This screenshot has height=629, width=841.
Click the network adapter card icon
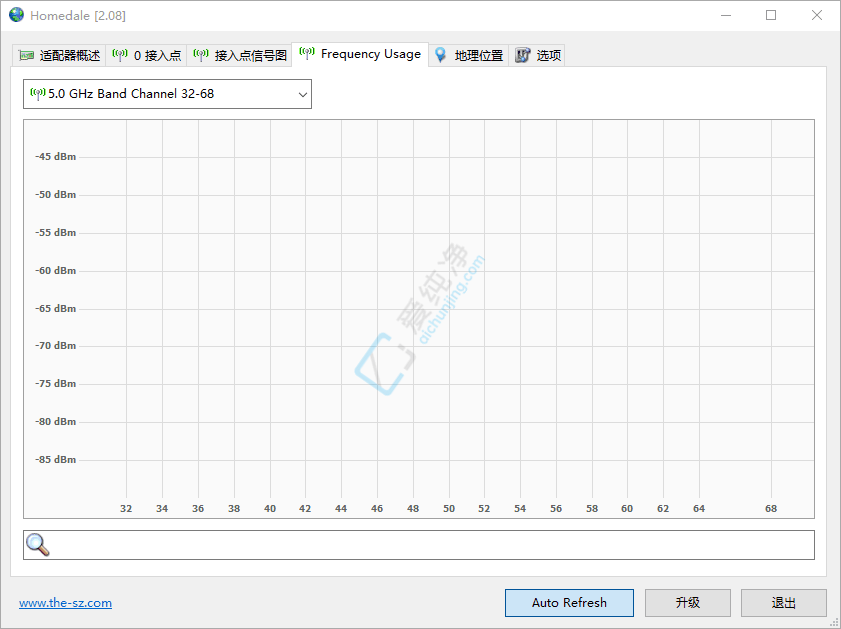[x=26, y=55]
